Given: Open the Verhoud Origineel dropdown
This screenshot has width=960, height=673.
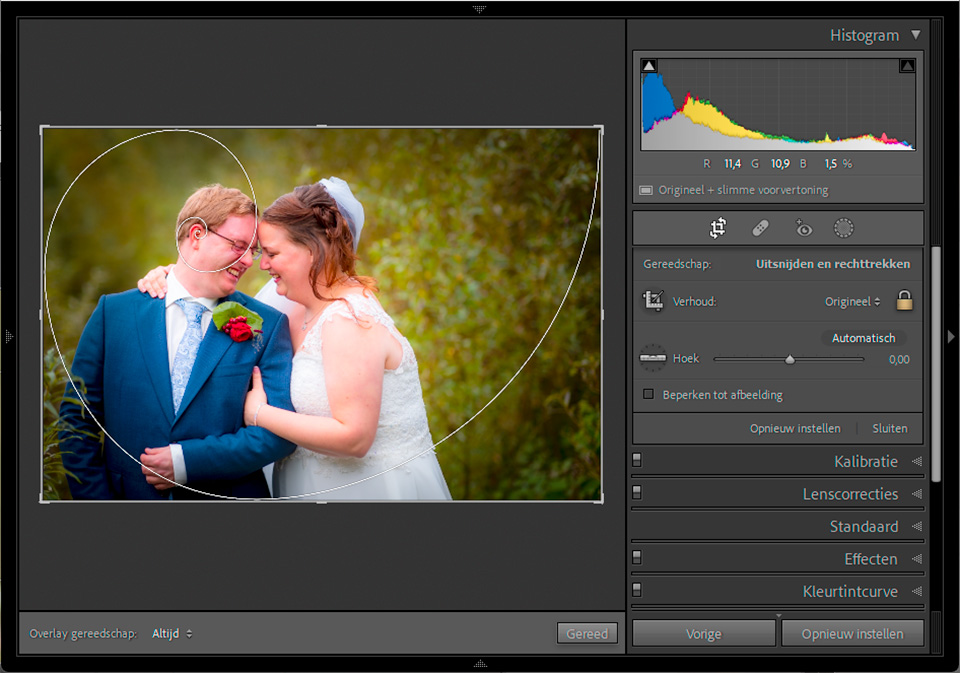Looking at the screenshot, I should pyautogui.click(x=852, y=301).
